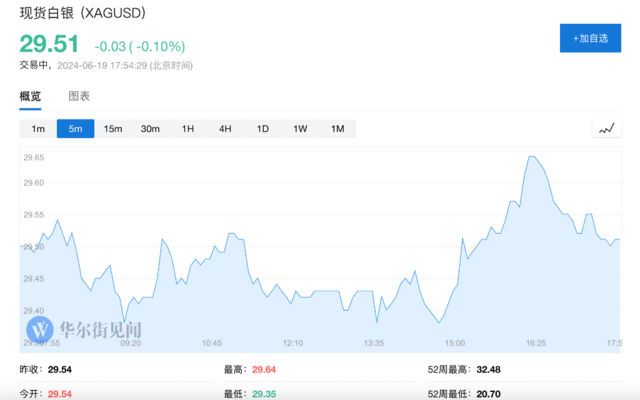This screenshot has height=400, width=640.
Task: Open the 图表 tab
Action: pos(79,96)
